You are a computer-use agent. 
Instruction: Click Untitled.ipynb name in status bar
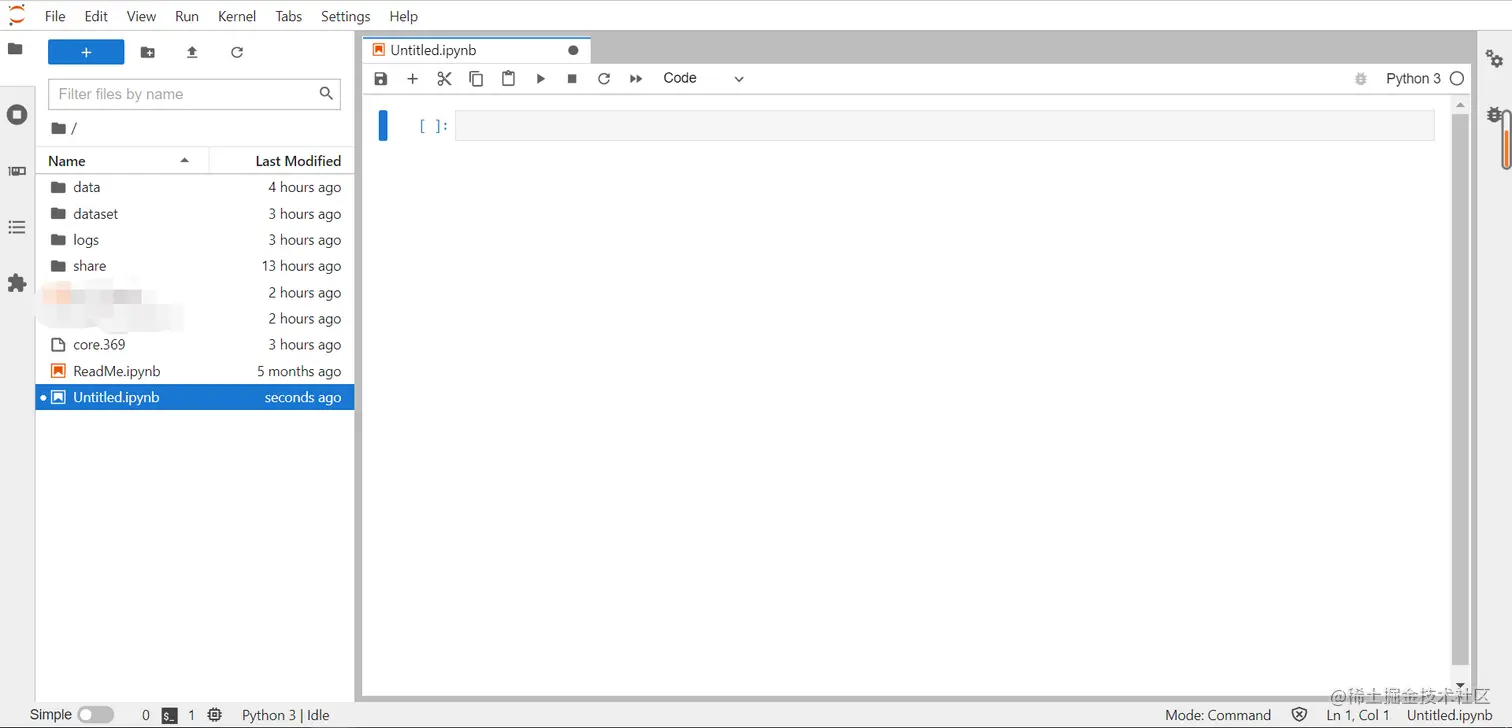[1449, 715]
